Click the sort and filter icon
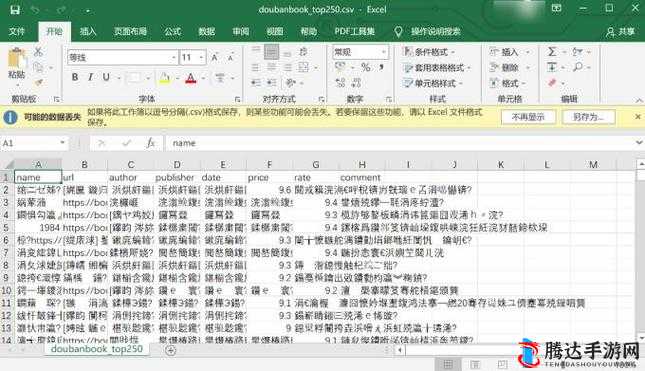The image size is (645, 371). coord(578,52)
